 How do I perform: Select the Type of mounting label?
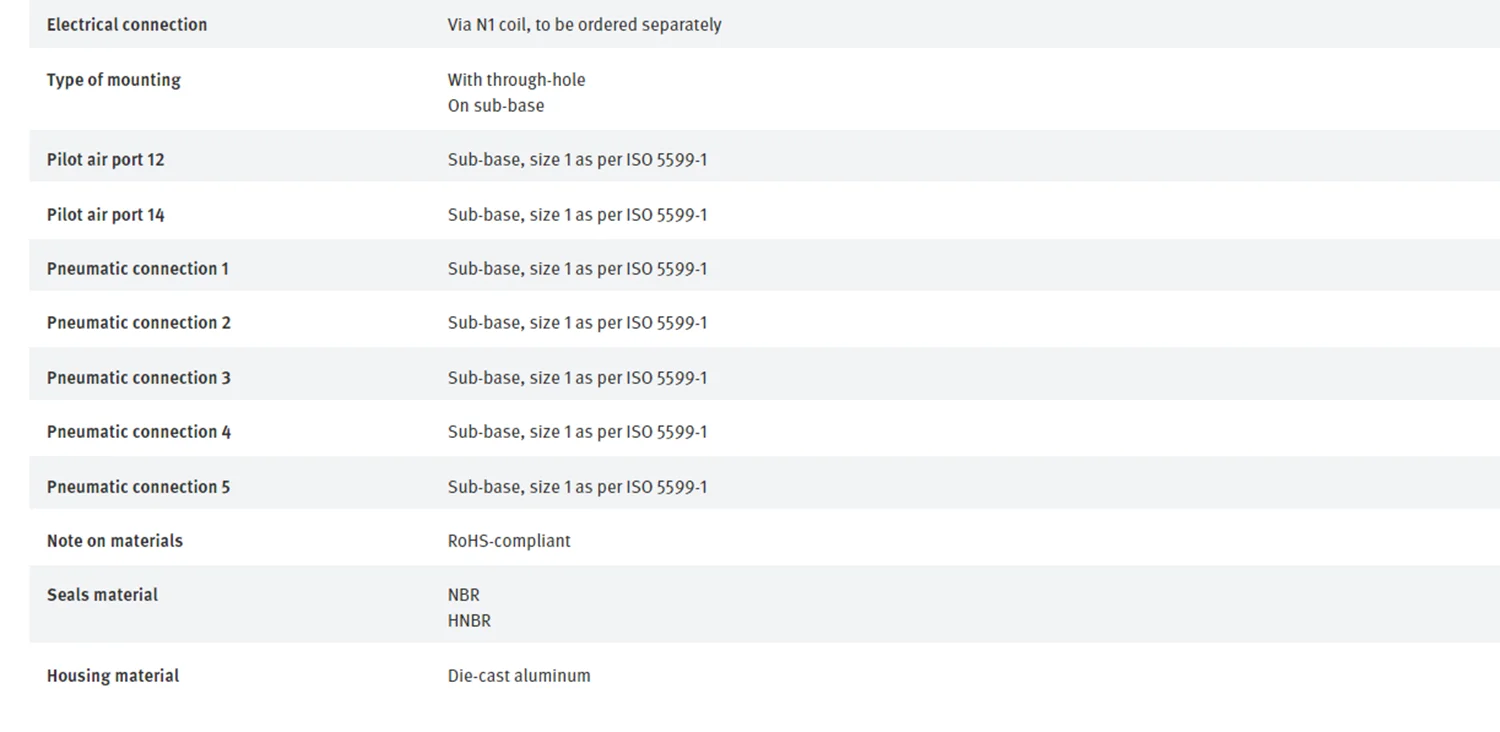(x=114, y=80)
